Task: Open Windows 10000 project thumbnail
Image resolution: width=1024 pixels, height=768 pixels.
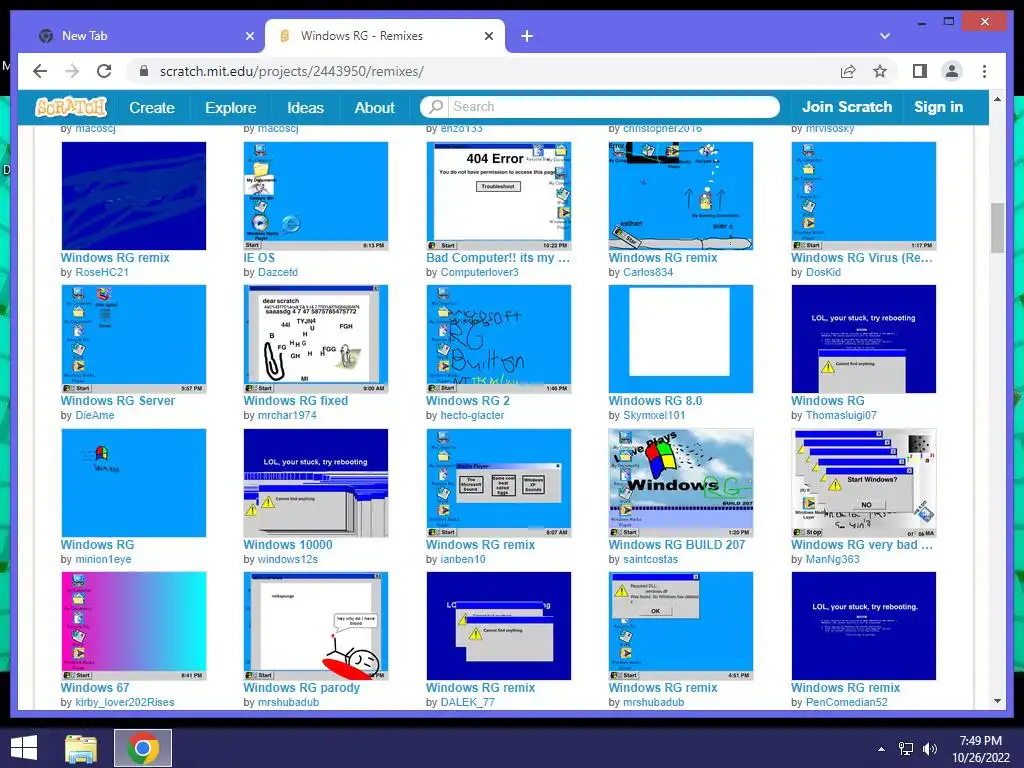Action: [315, 483]
